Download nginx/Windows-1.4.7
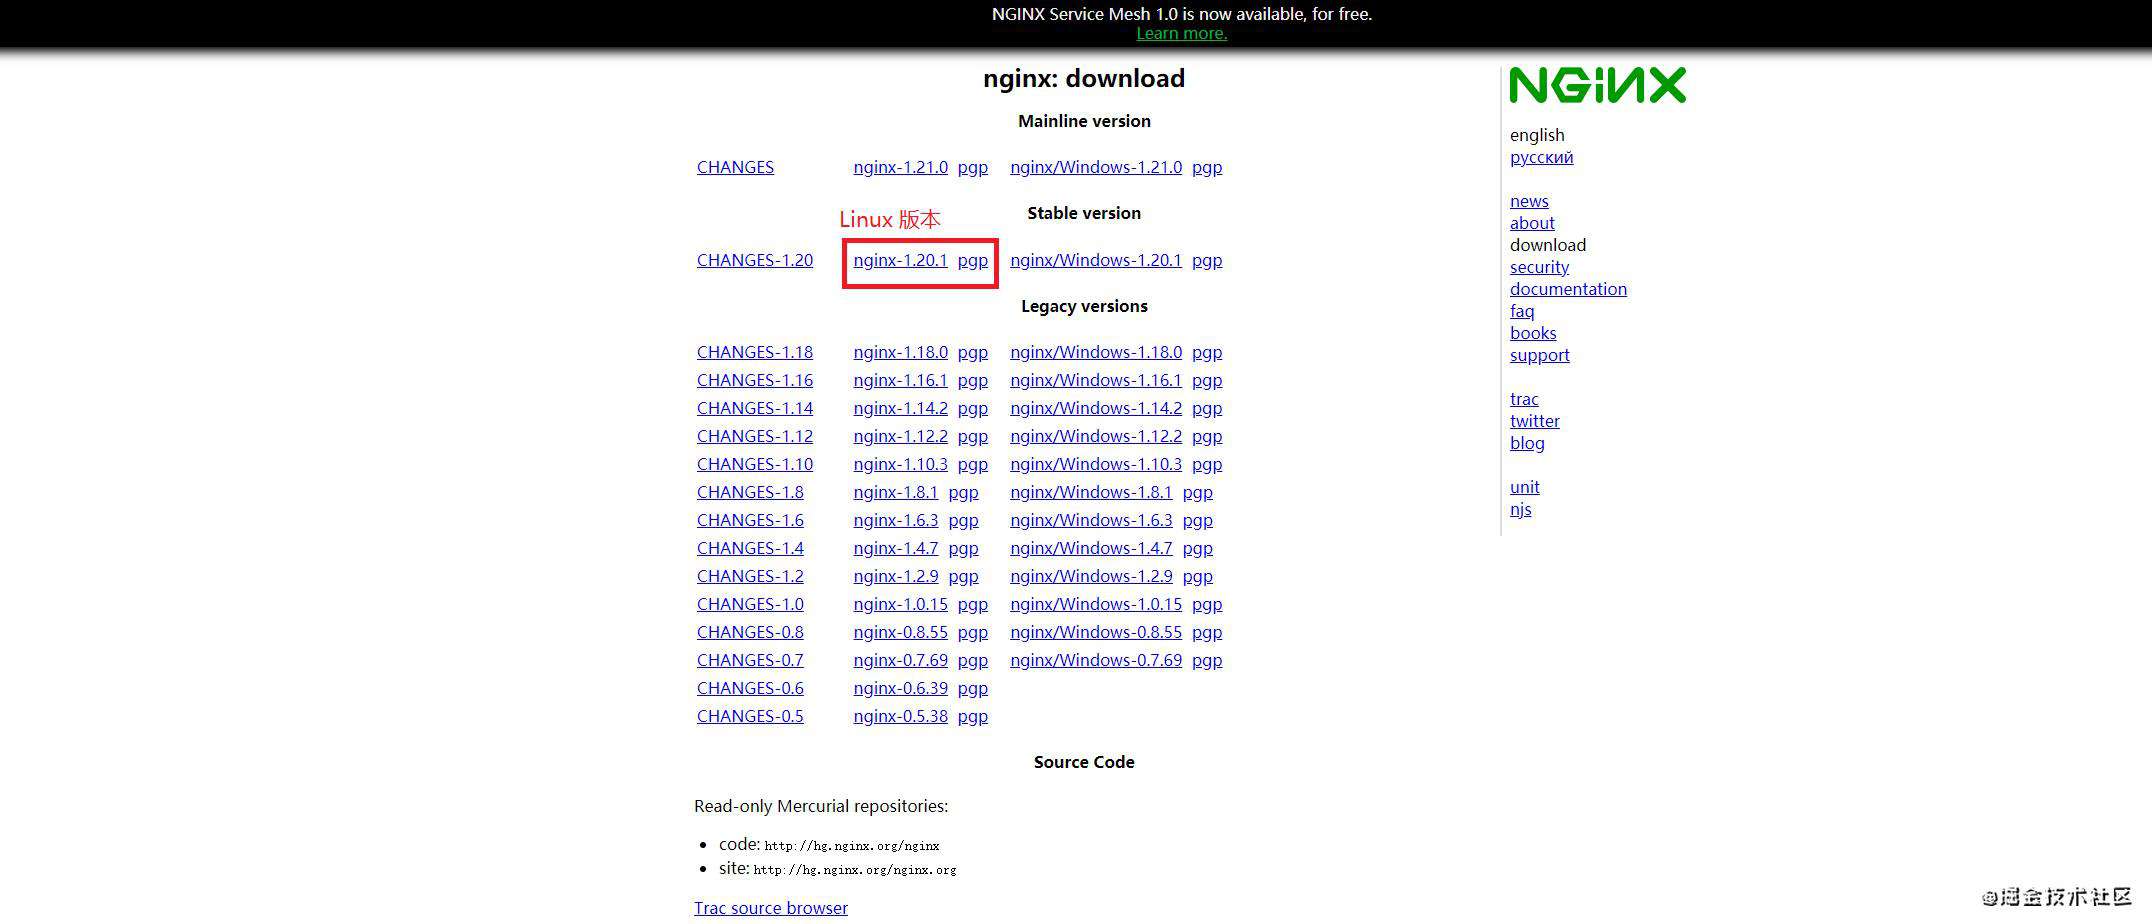This screenshot has width=2152, height=924. (1091, 548)
